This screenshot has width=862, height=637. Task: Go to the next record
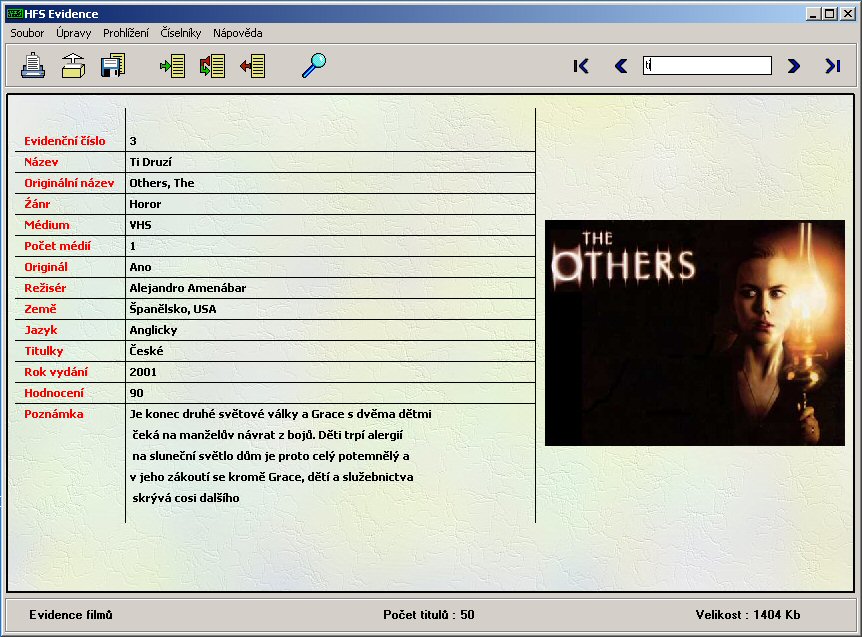click(x=793, y=66)
